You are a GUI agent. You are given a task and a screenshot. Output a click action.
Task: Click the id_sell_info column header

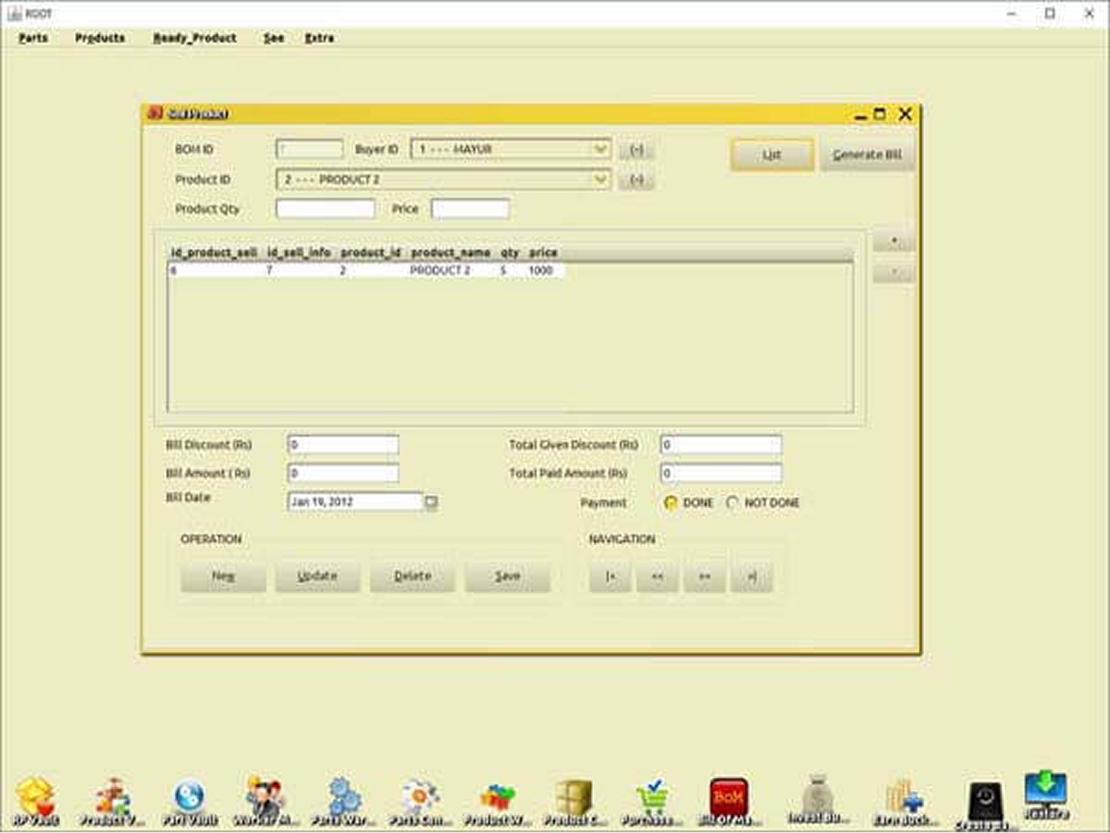pos(299,253)
